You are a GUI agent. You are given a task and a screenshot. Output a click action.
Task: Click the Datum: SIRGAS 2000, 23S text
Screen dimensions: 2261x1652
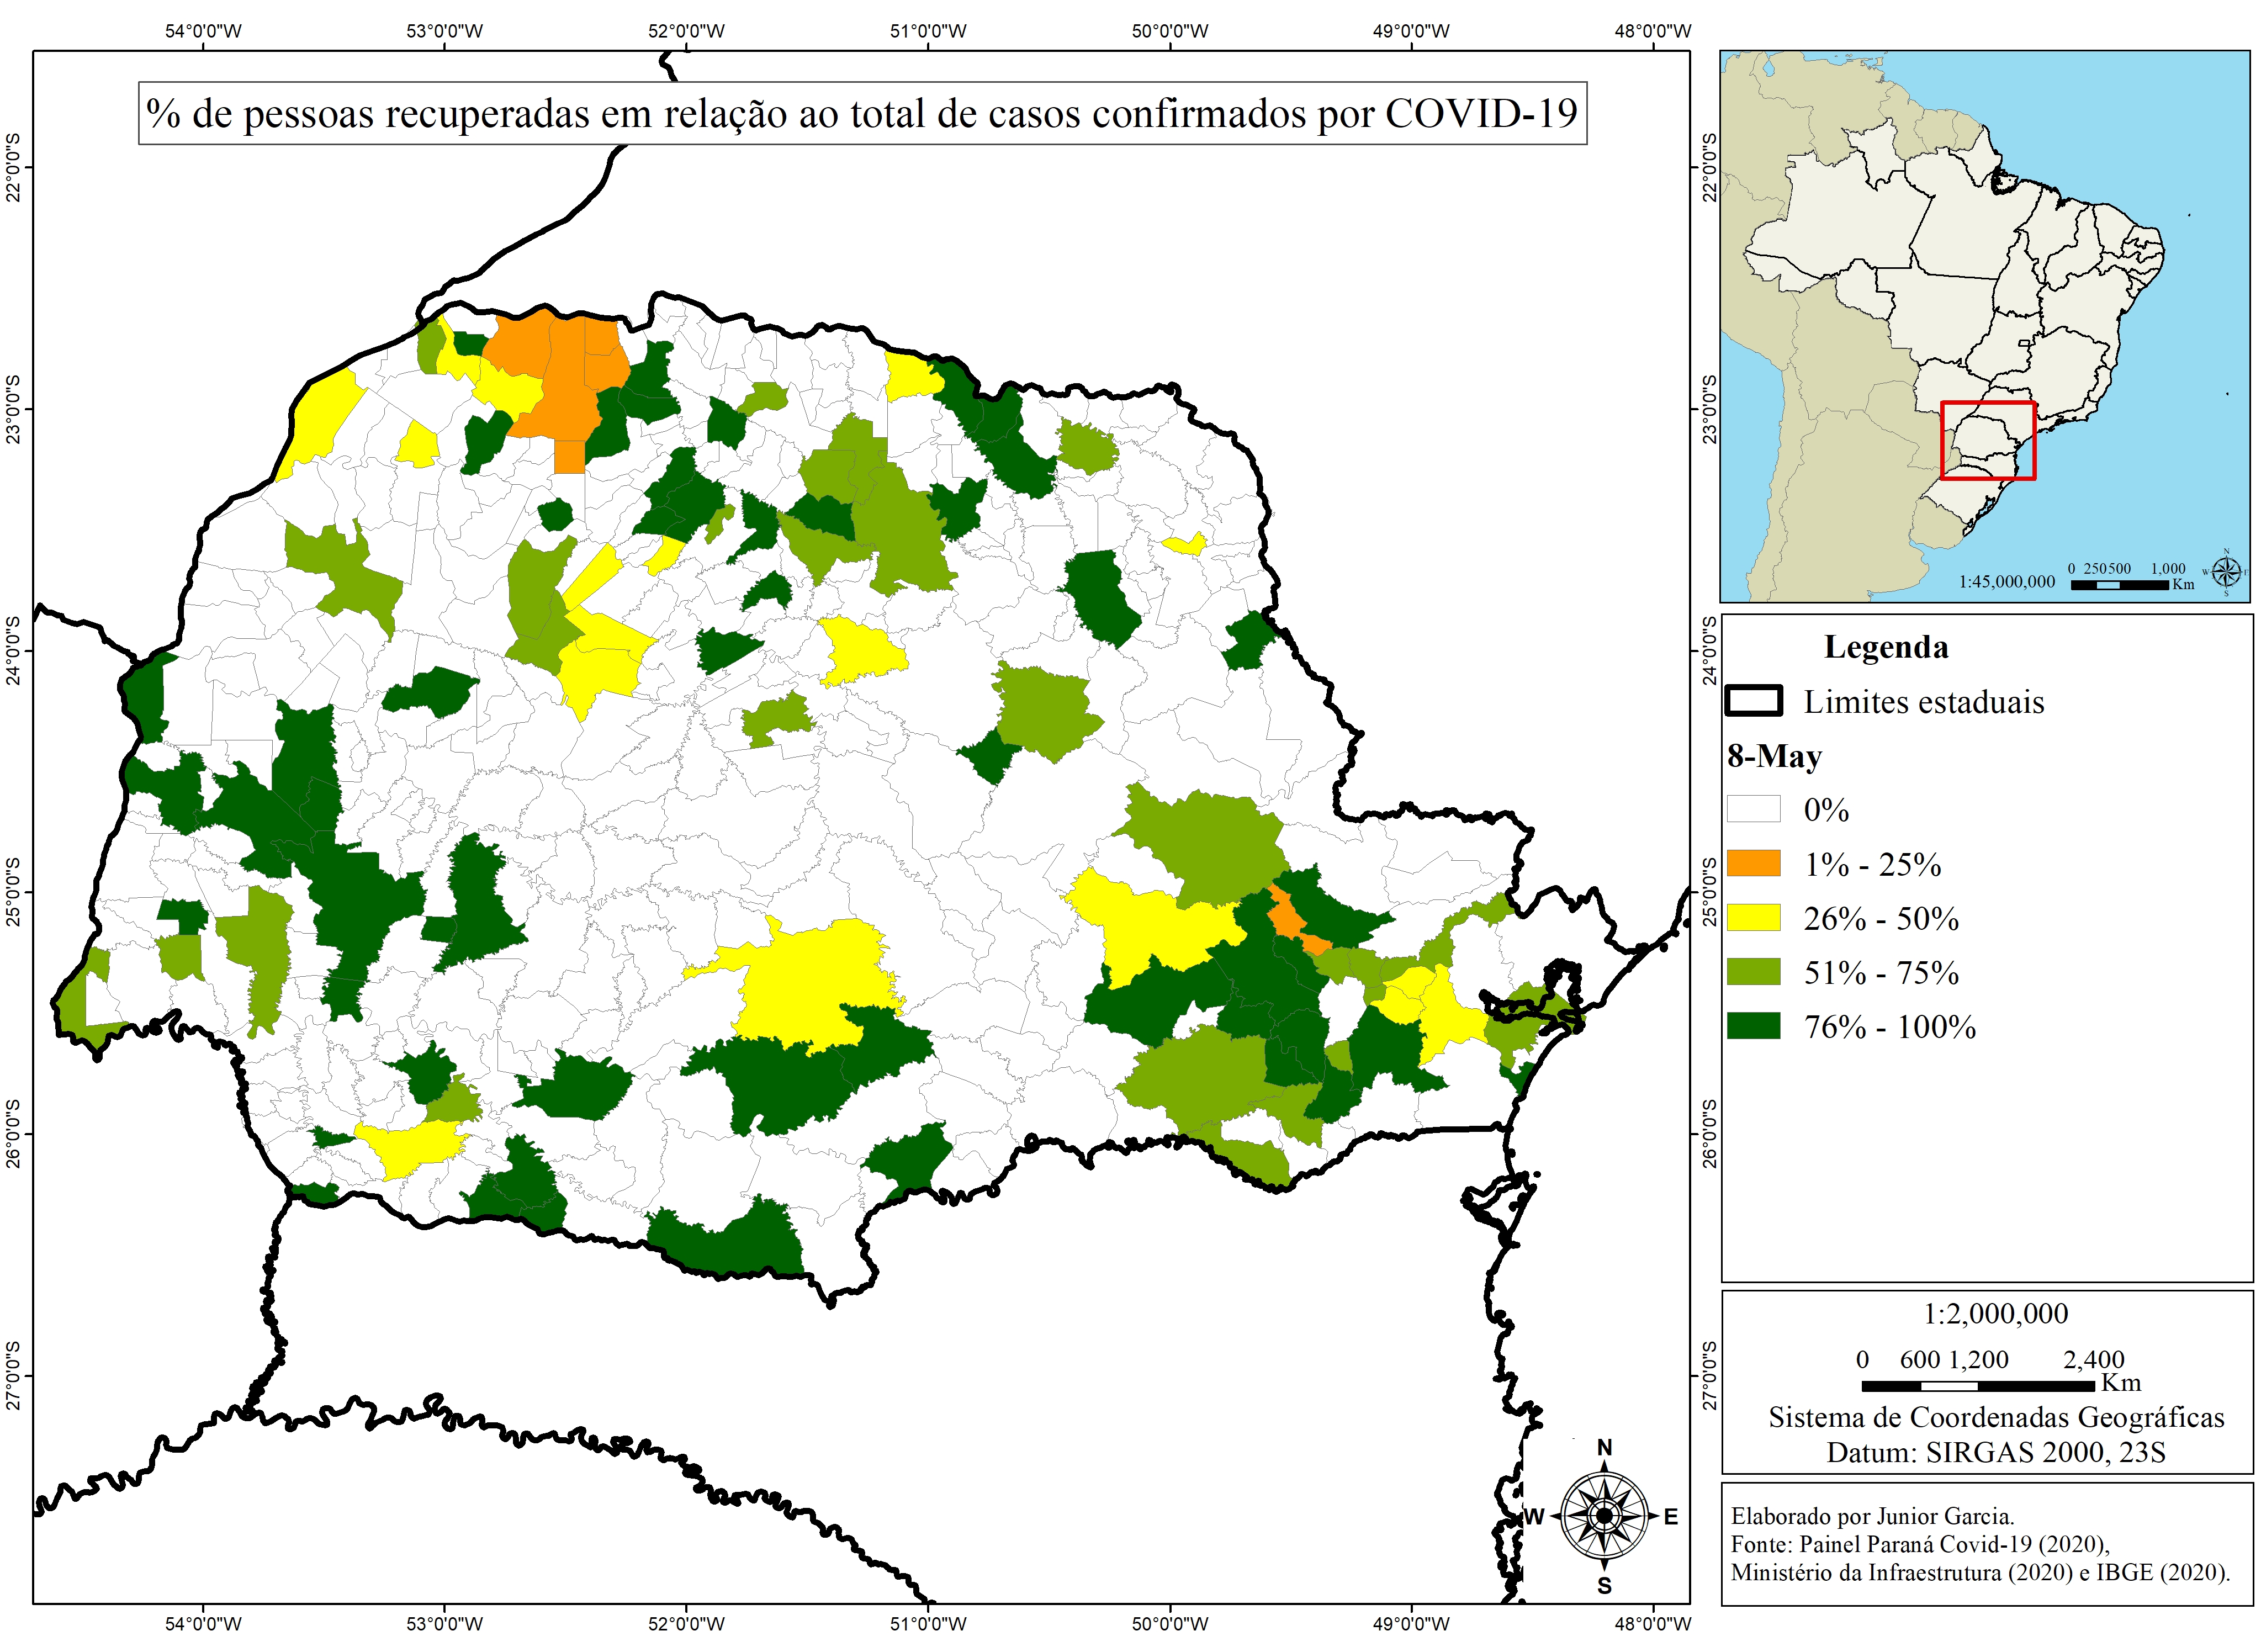(x=1995, y=1452)
